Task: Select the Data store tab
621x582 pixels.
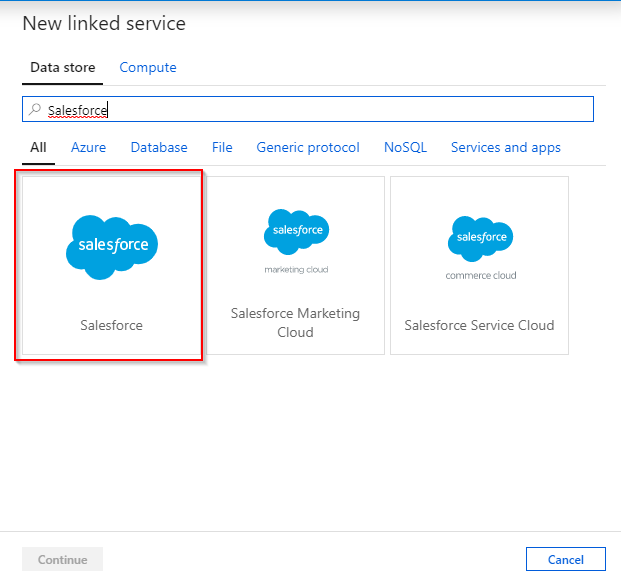Action: click(x=63, y=67)
